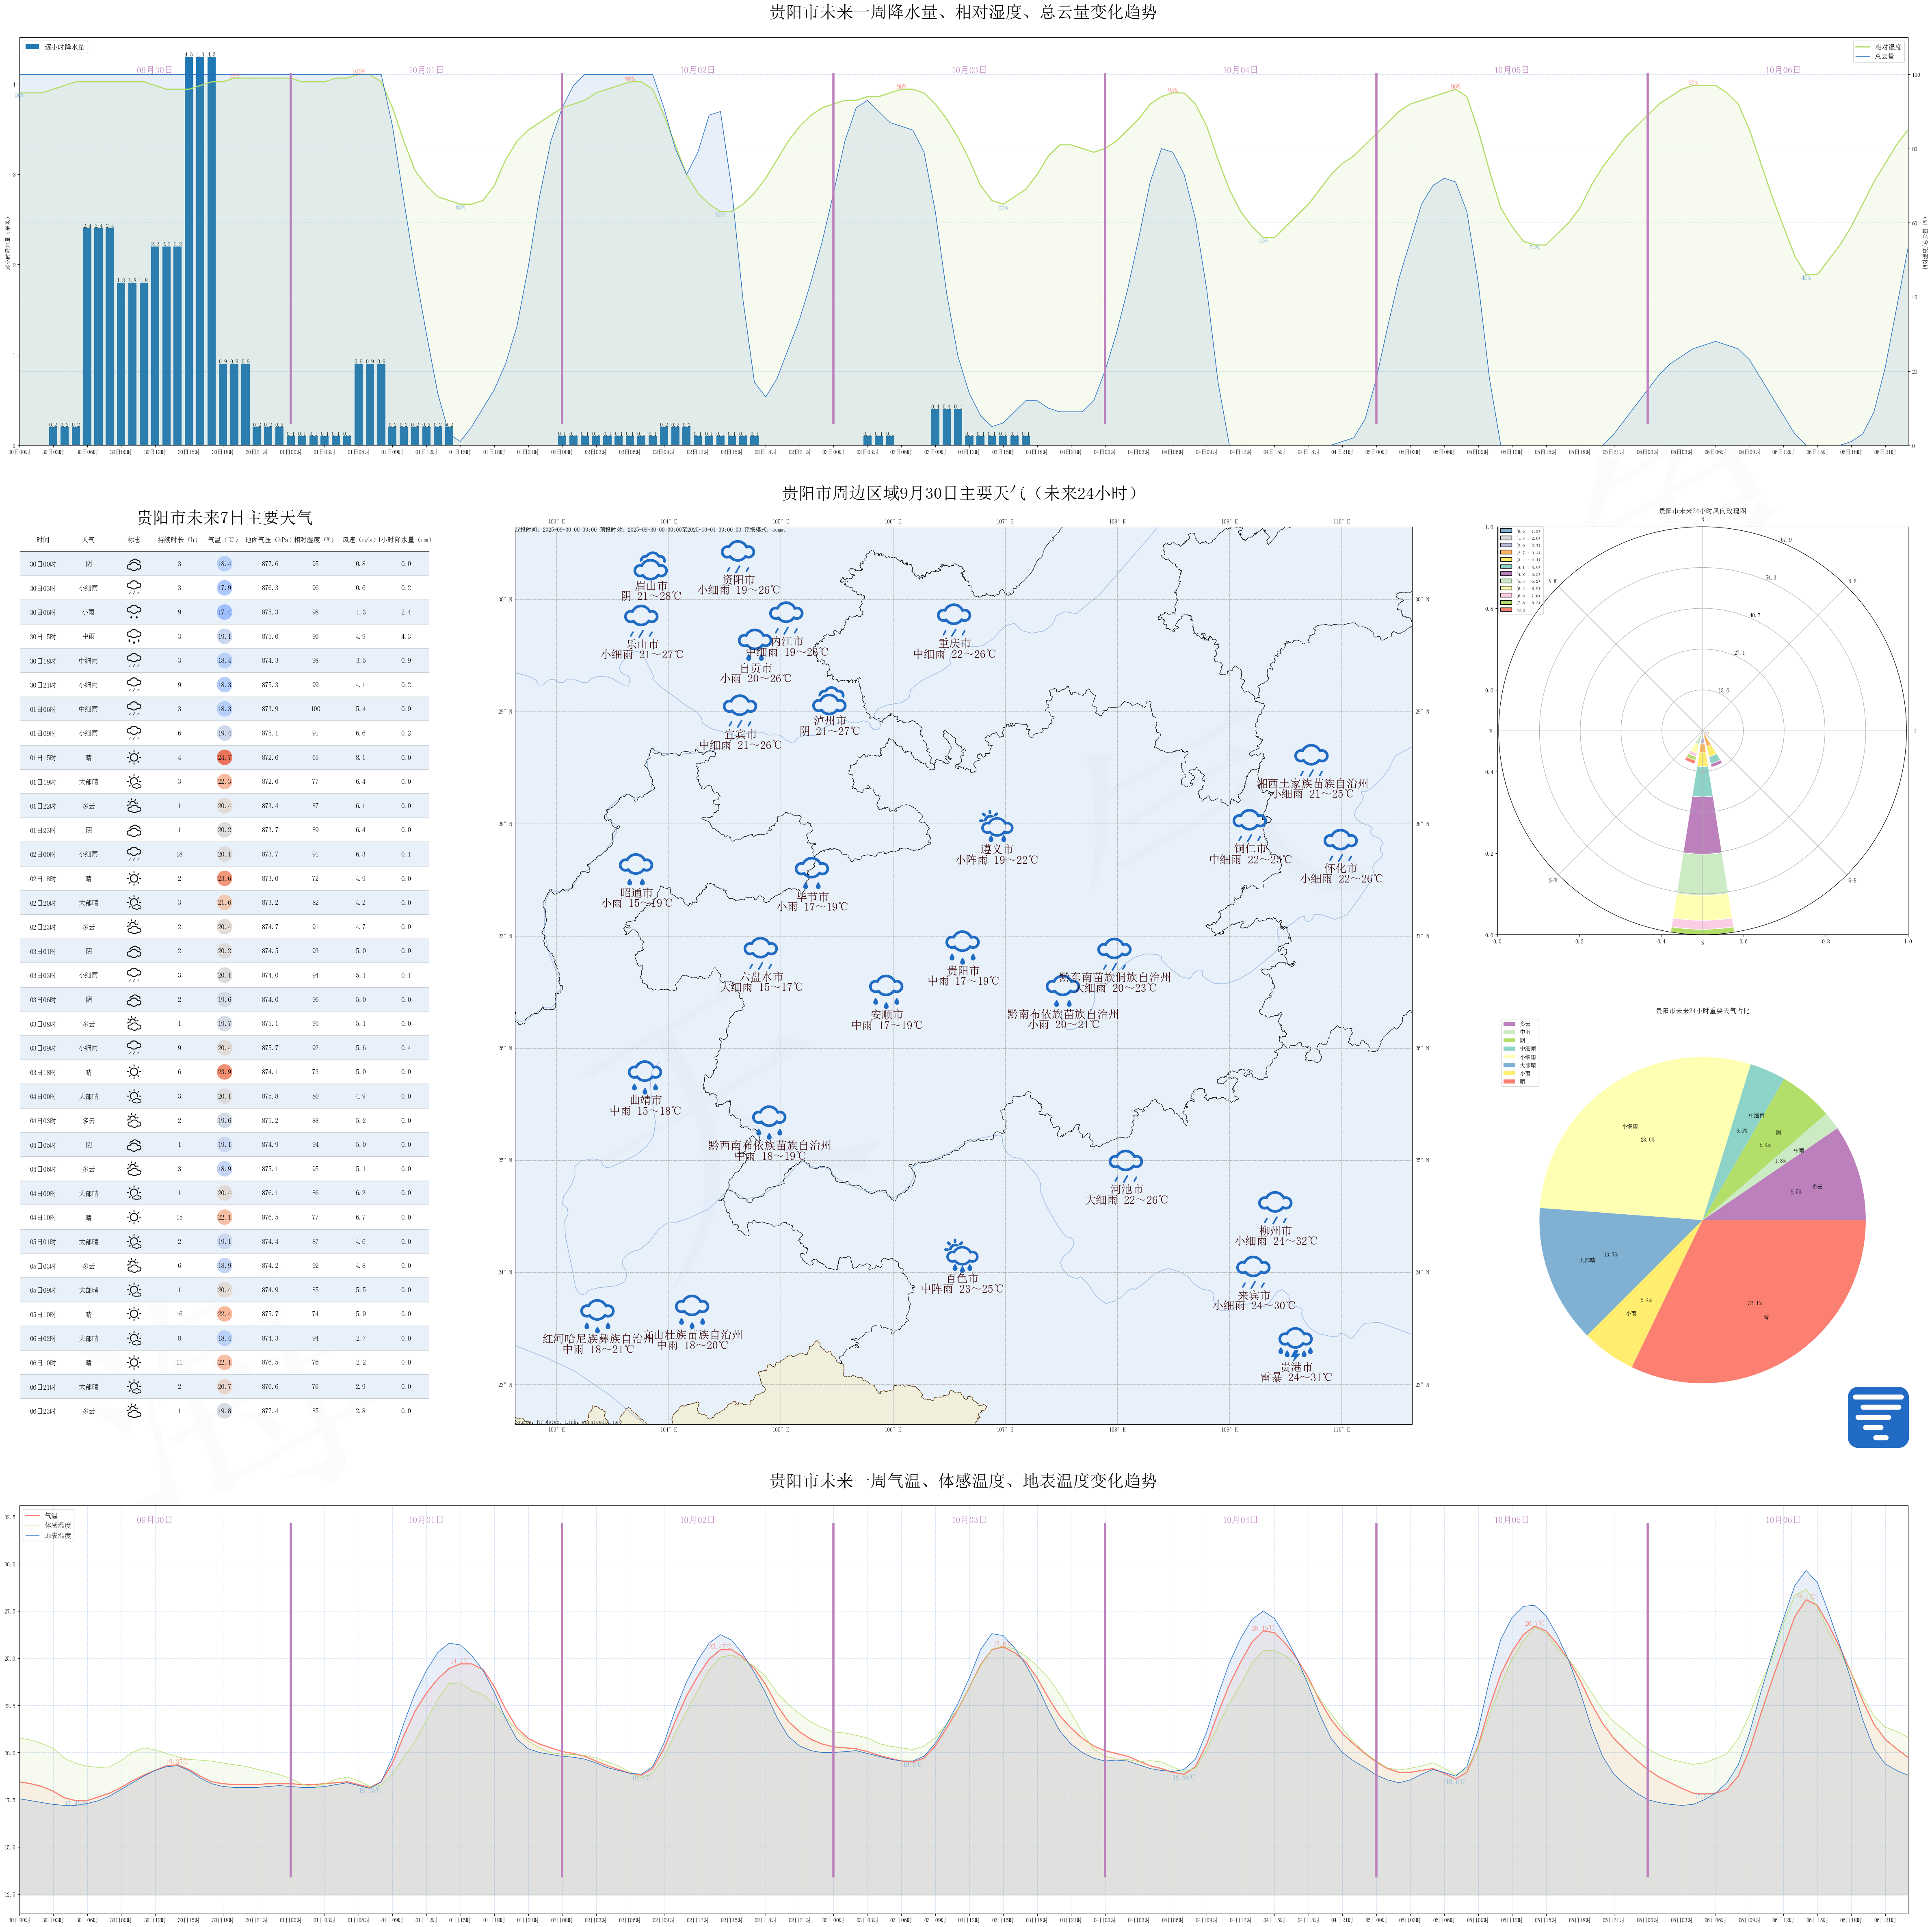Click the rain icon in 30日15时 row
The width and height of the screenshot is (1932, 1927).
pos(134,636)
